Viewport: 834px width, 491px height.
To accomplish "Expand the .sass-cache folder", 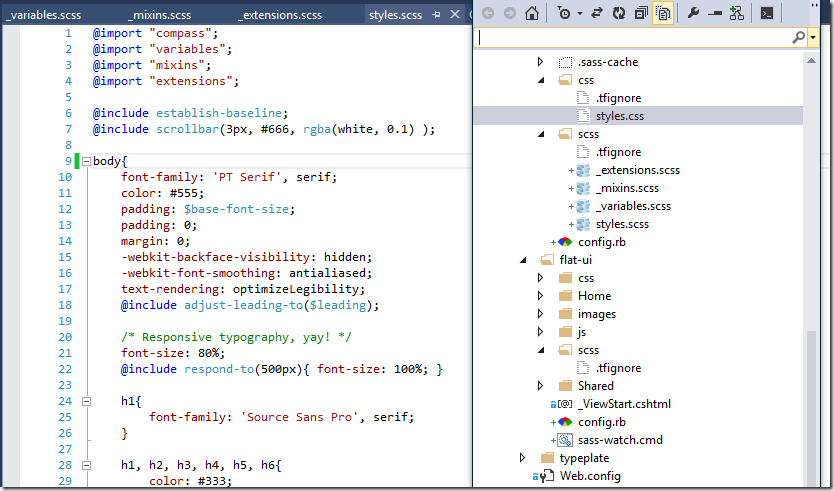I will click(540, 62).
